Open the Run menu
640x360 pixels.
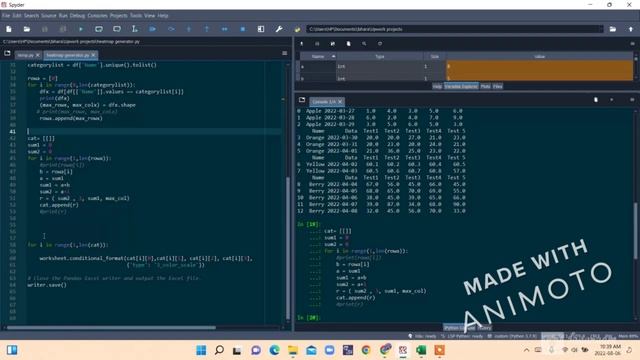[x=63, y=16]
